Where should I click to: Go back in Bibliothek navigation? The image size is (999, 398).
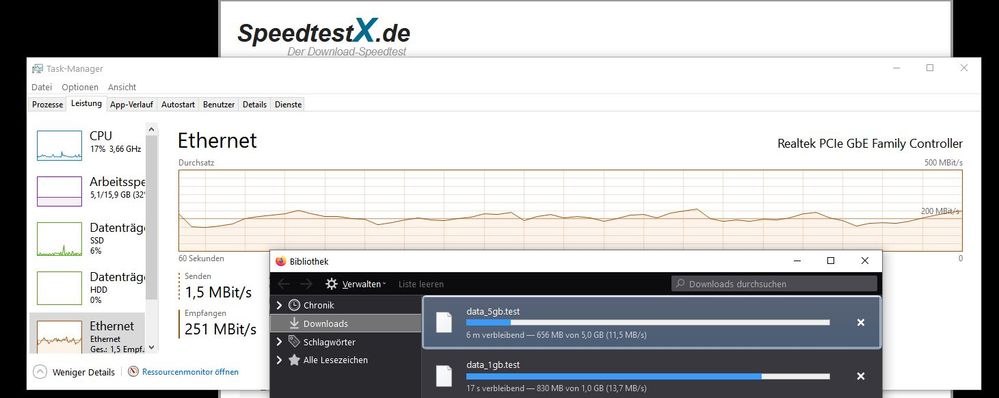284,284
